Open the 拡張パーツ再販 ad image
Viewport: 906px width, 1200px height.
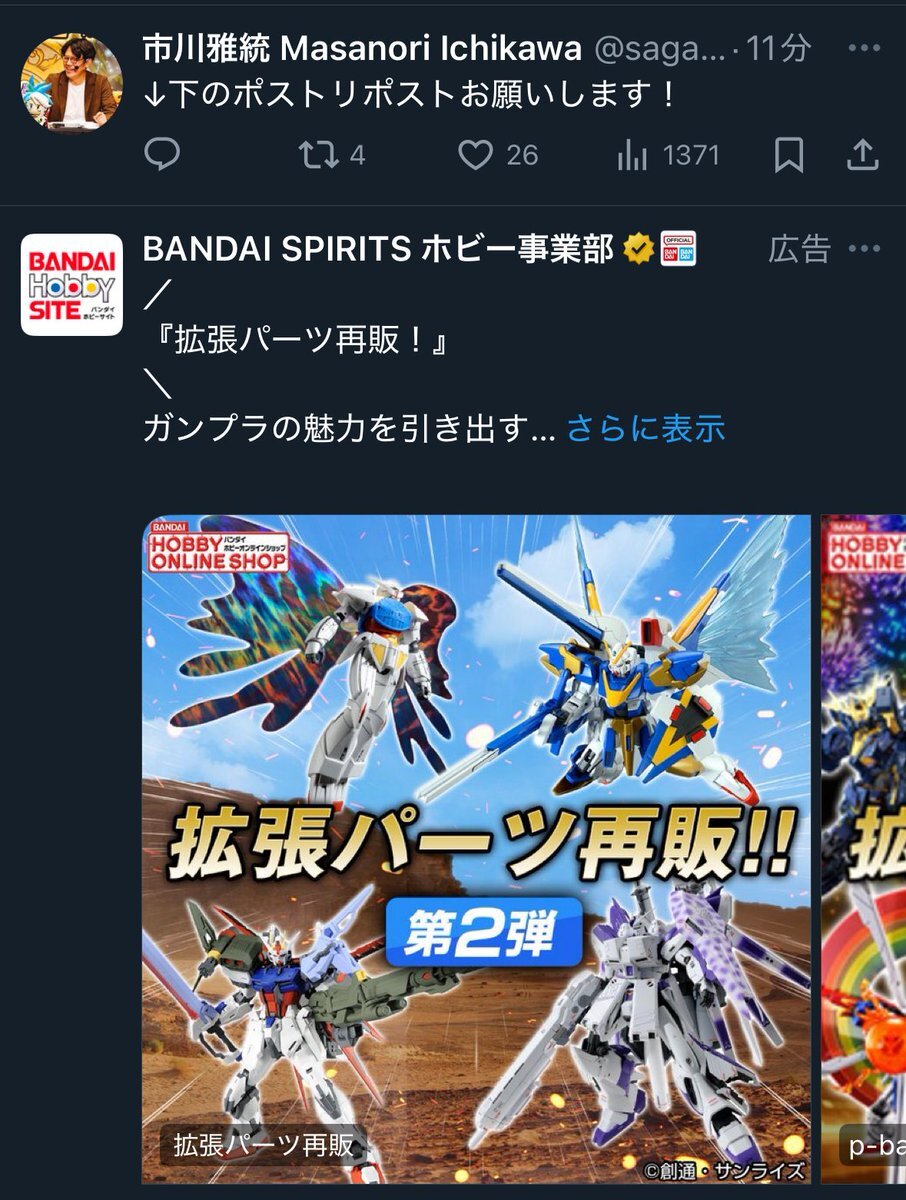[x=476, y=849]
